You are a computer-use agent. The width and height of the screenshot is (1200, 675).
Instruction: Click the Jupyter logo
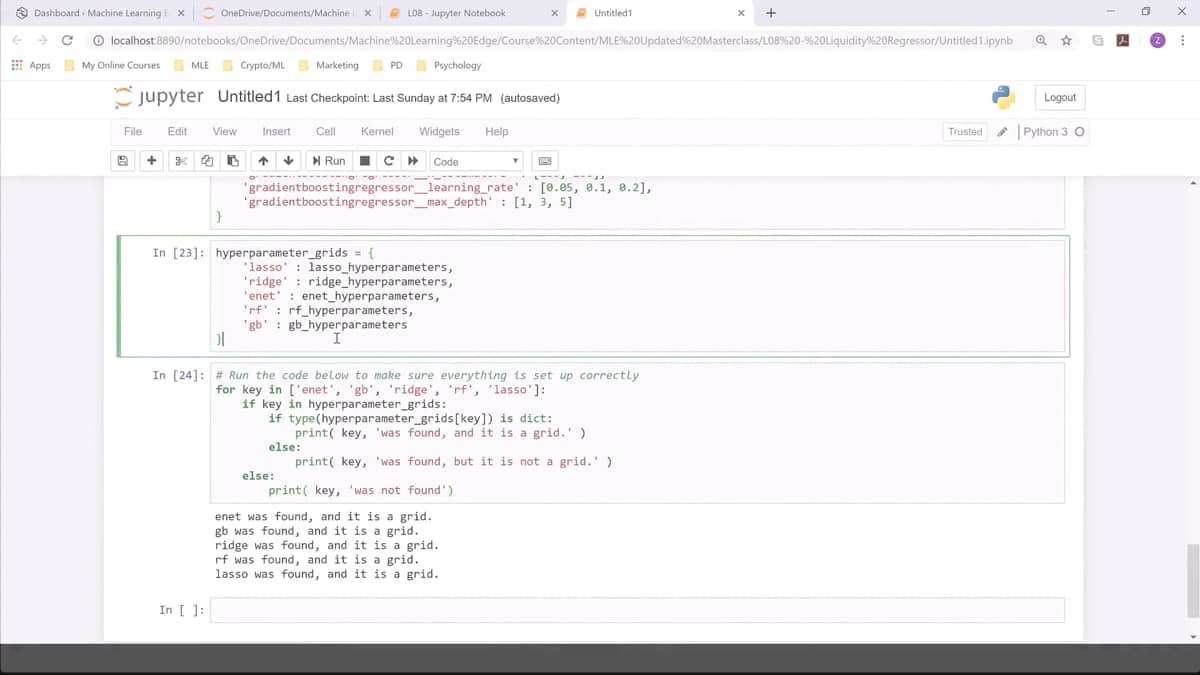coord(159,97)
